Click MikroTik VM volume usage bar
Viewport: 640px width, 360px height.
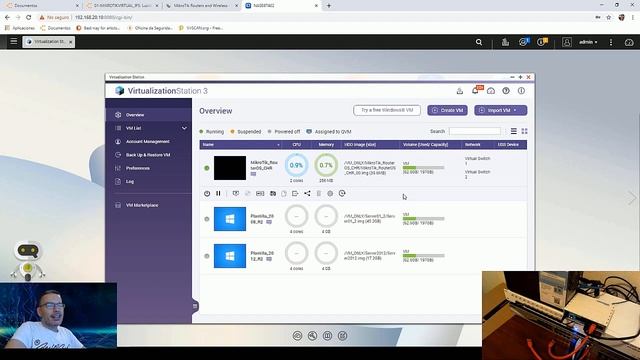[x=423, y=168]
